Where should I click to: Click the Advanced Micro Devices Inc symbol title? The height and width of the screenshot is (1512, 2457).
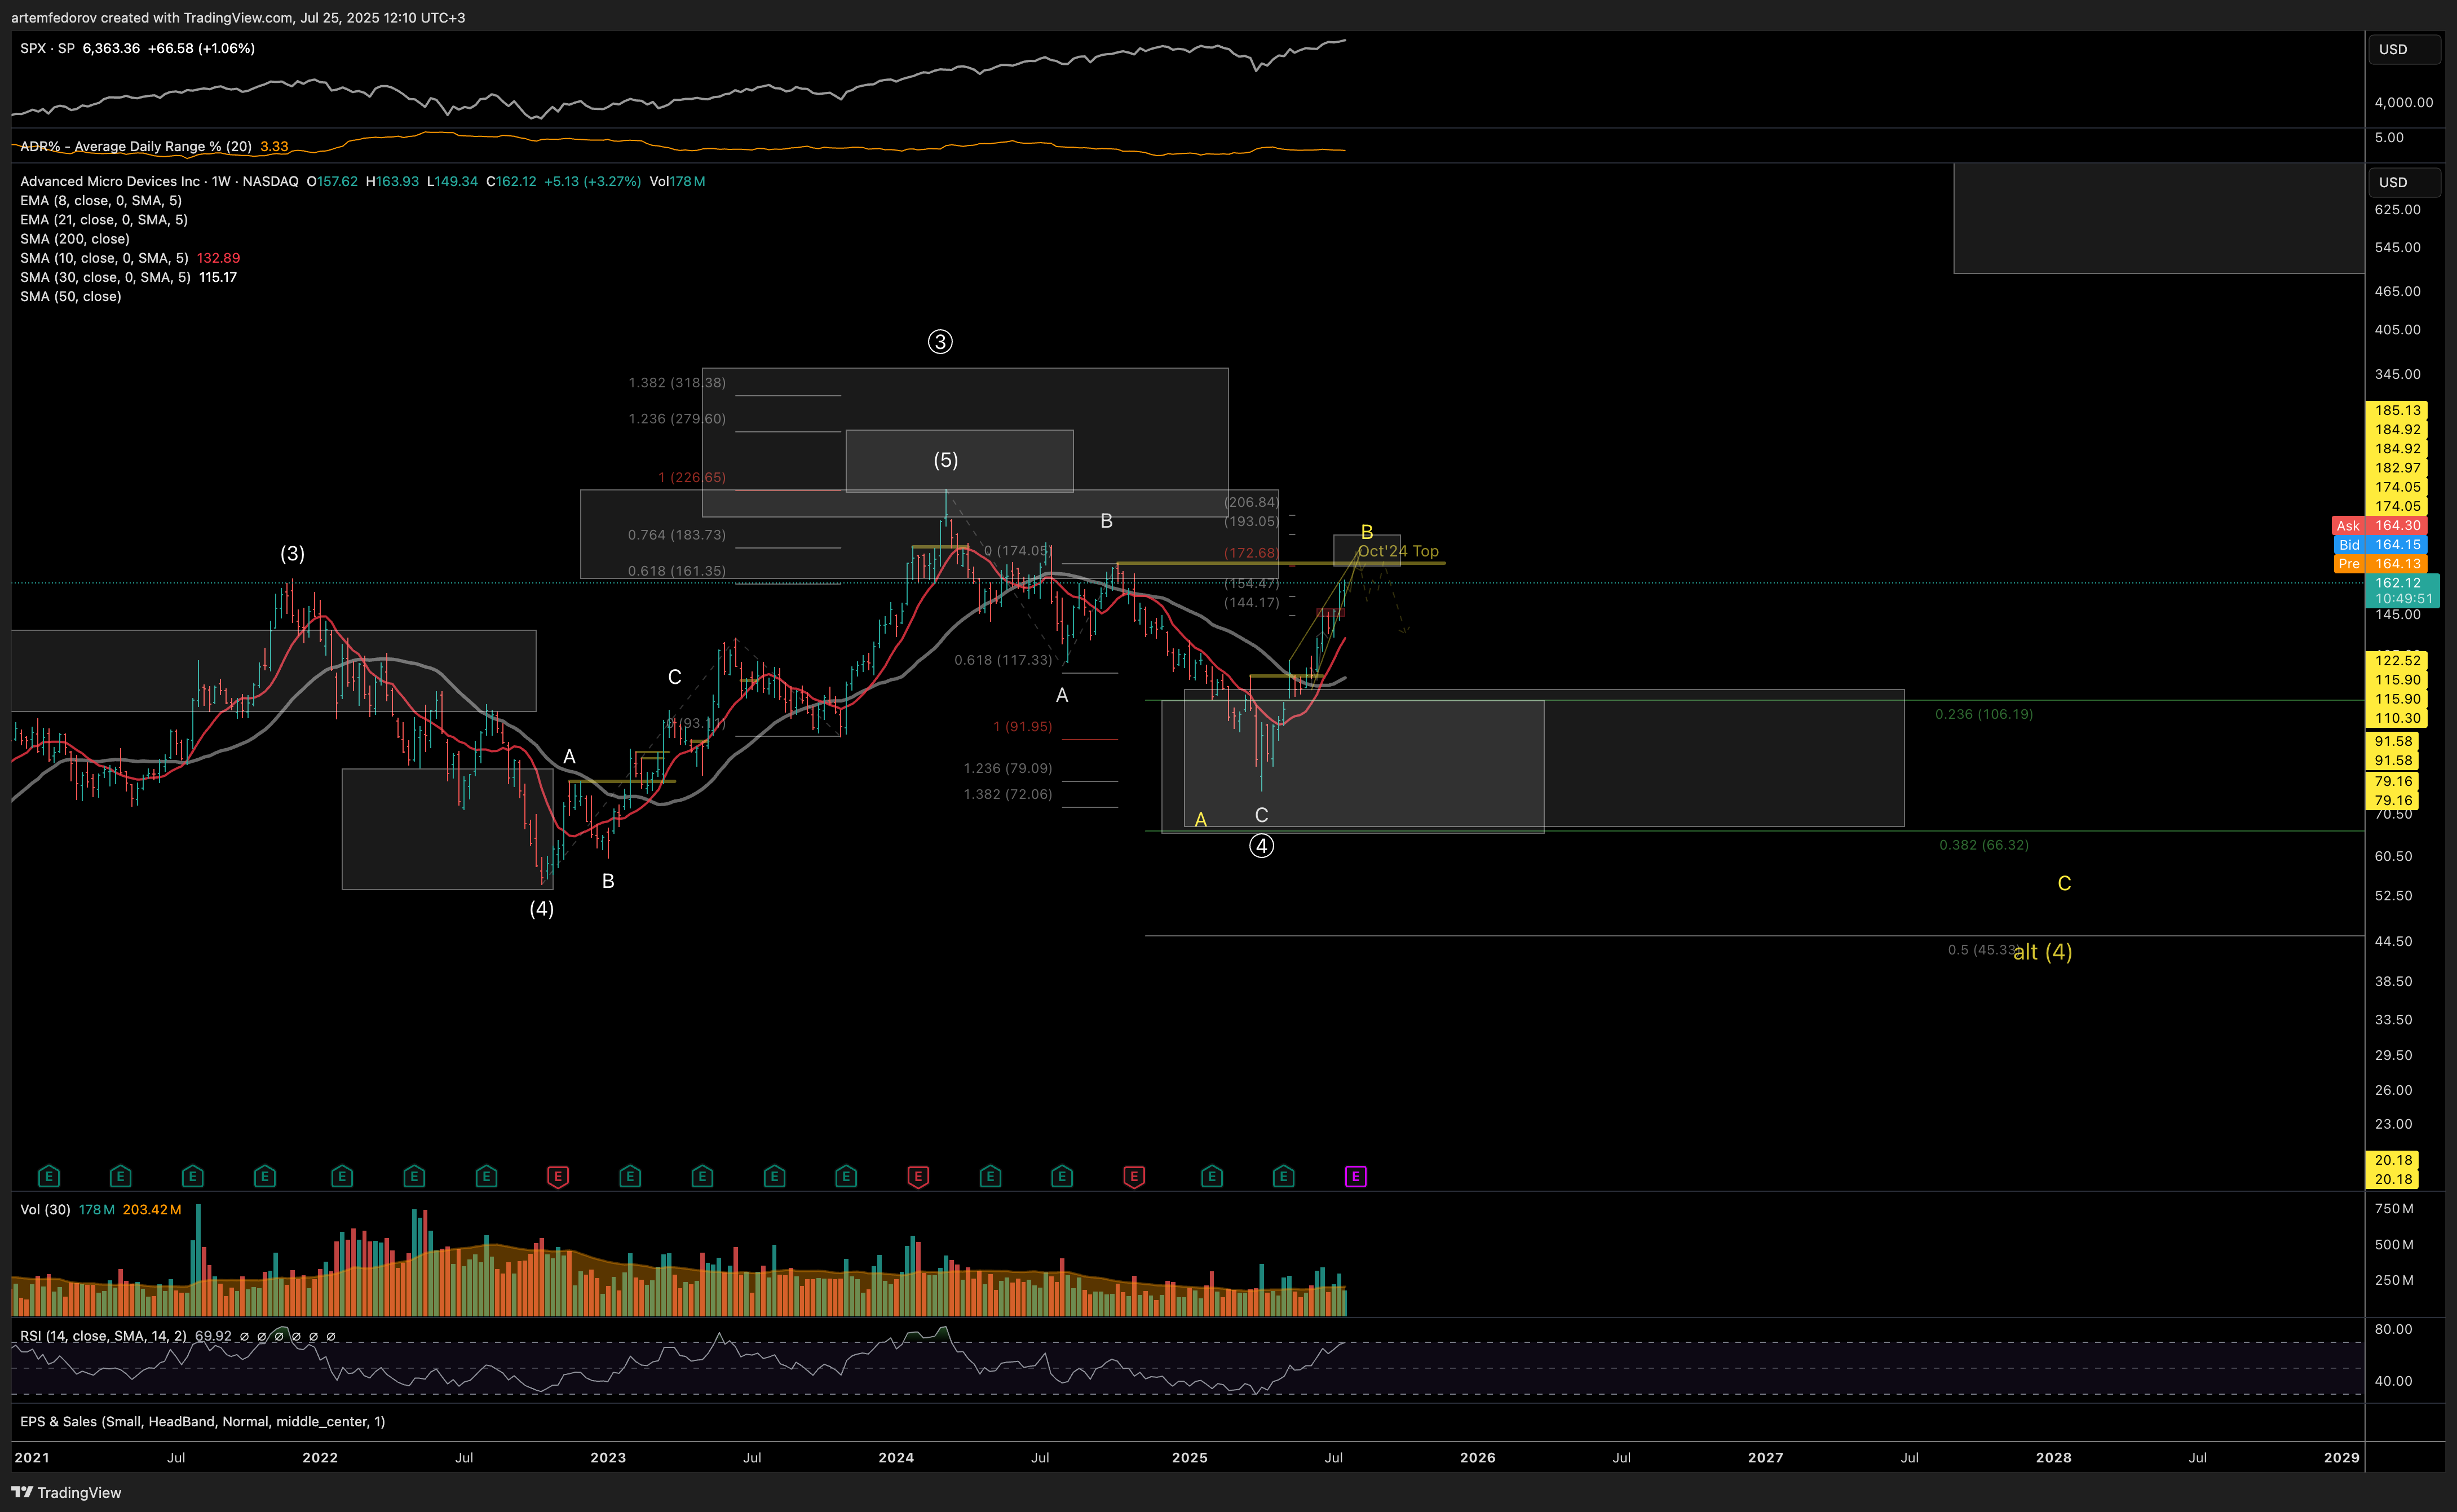pos(110,181)
